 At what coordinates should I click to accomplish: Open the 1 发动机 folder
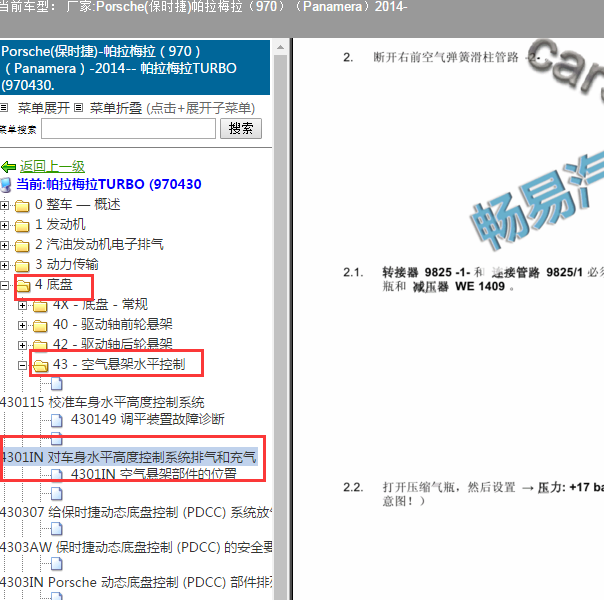pos(60,224)
